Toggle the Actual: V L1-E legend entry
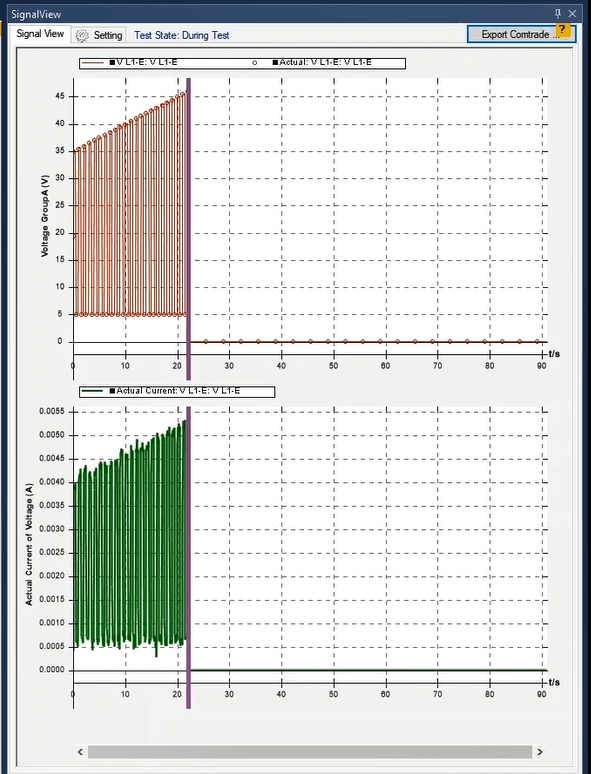The width and height of the screenshot is (591, 774). tap(322, 63)
